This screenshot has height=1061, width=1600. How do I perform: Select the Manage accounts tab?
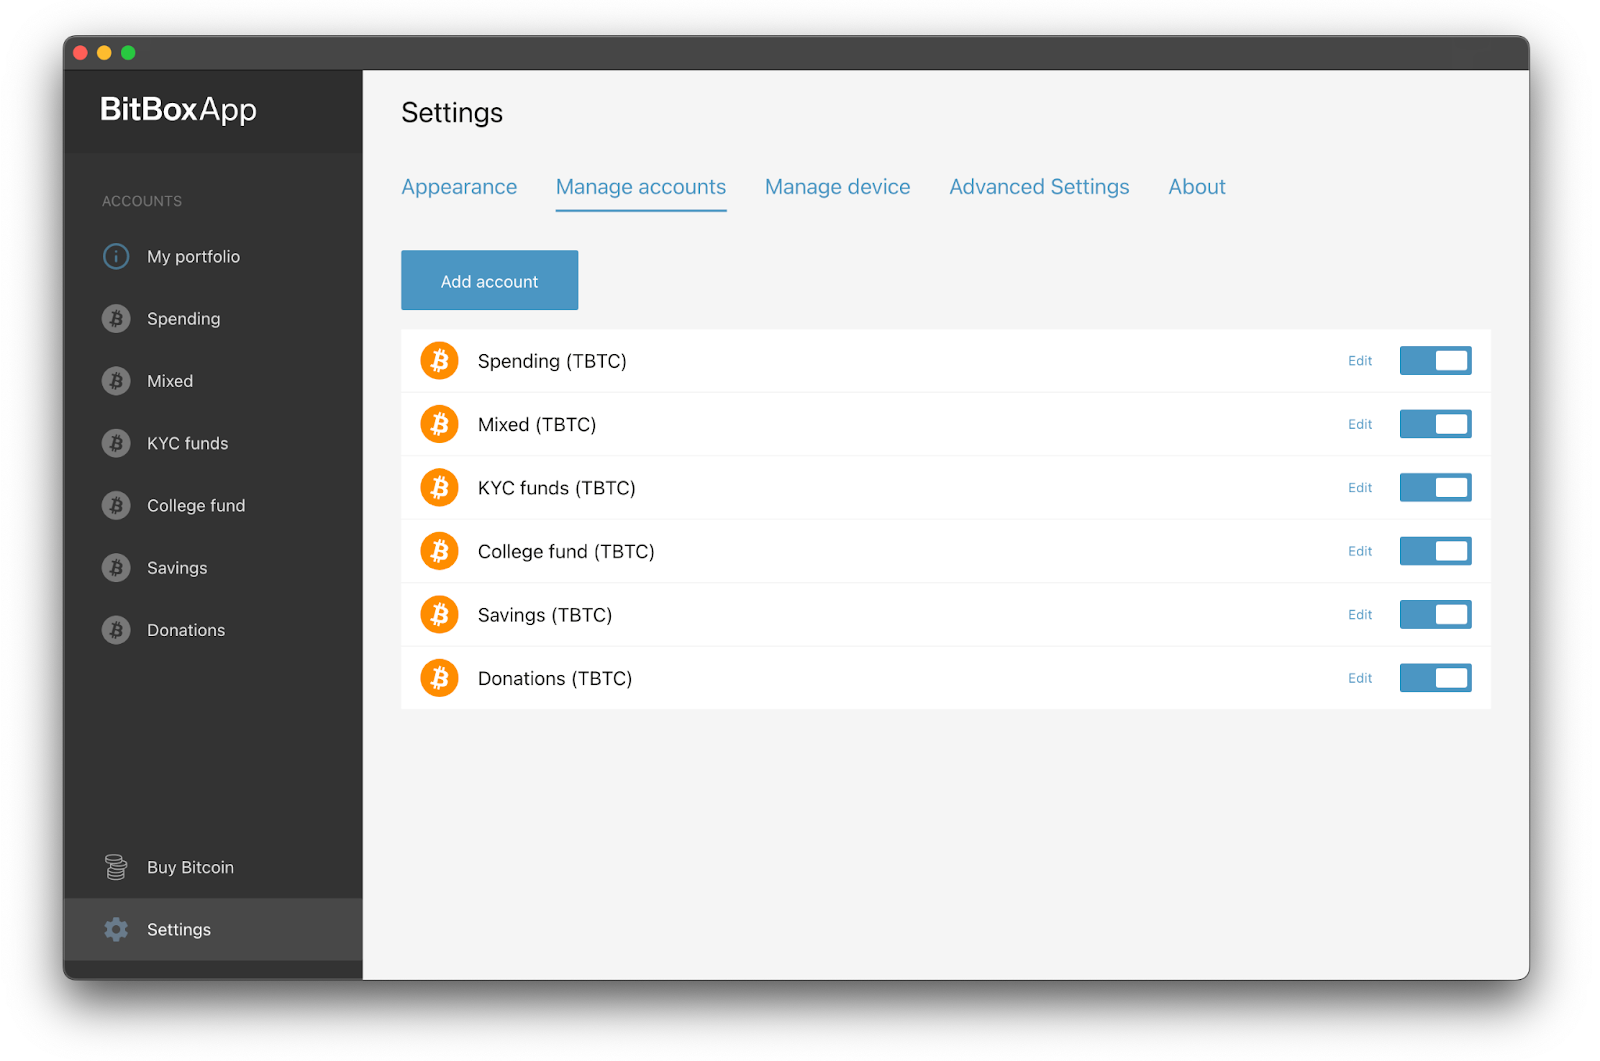point(641,187)
